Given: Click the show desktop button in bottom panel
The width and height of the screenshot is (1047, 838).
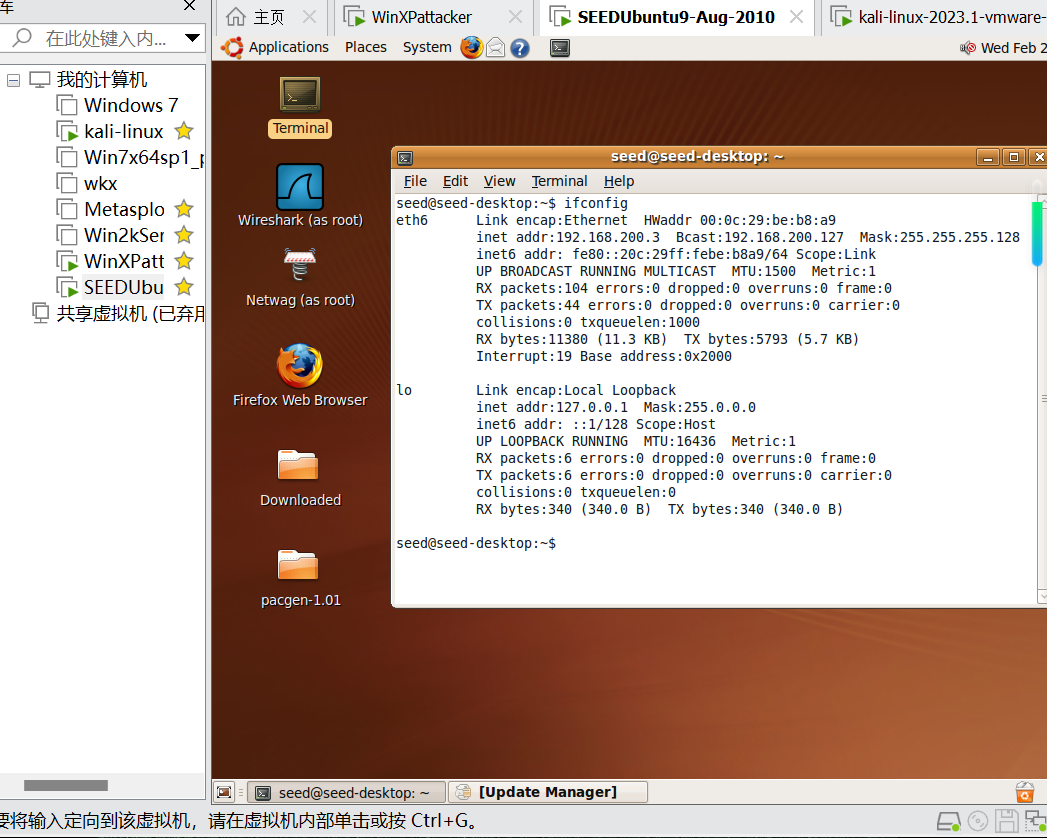Looking at the screenshot, I should (224, 792).
